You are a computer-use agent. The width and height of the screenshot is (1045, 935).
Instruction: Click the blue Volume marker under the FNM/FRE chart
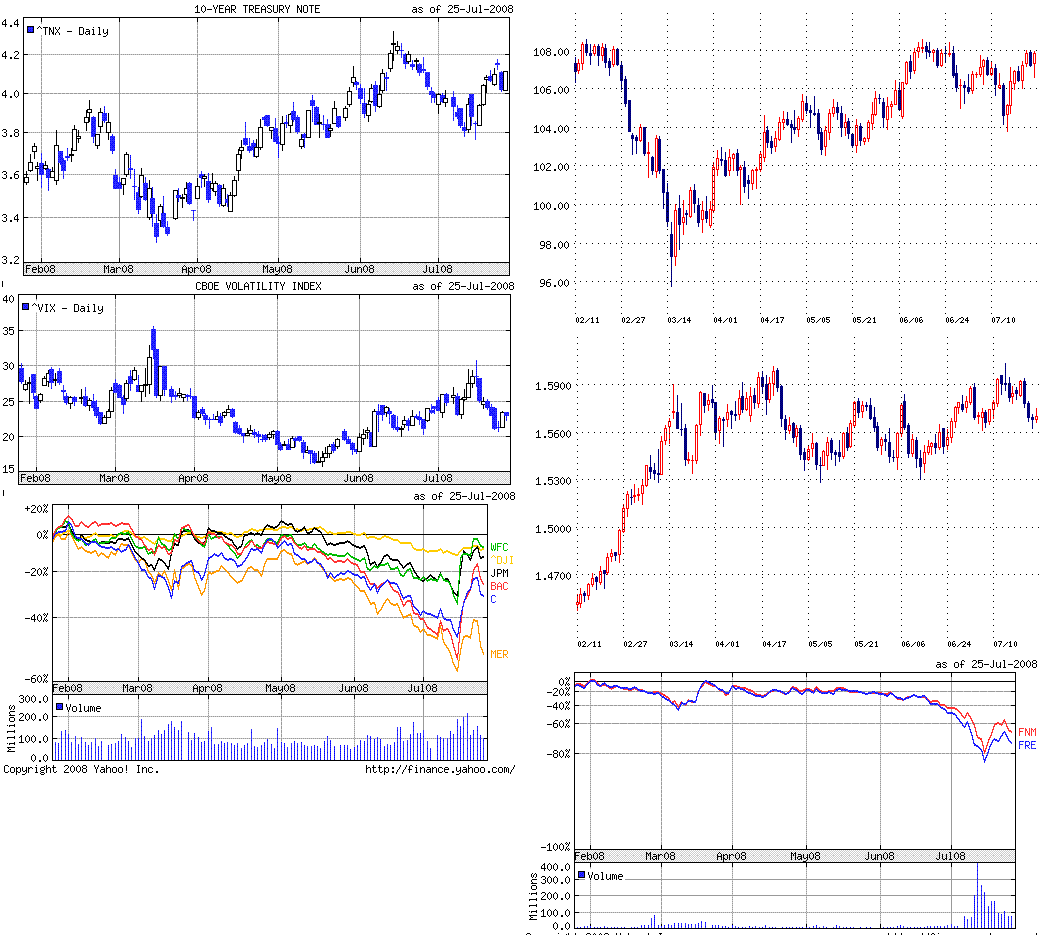[x=583, y=876]
